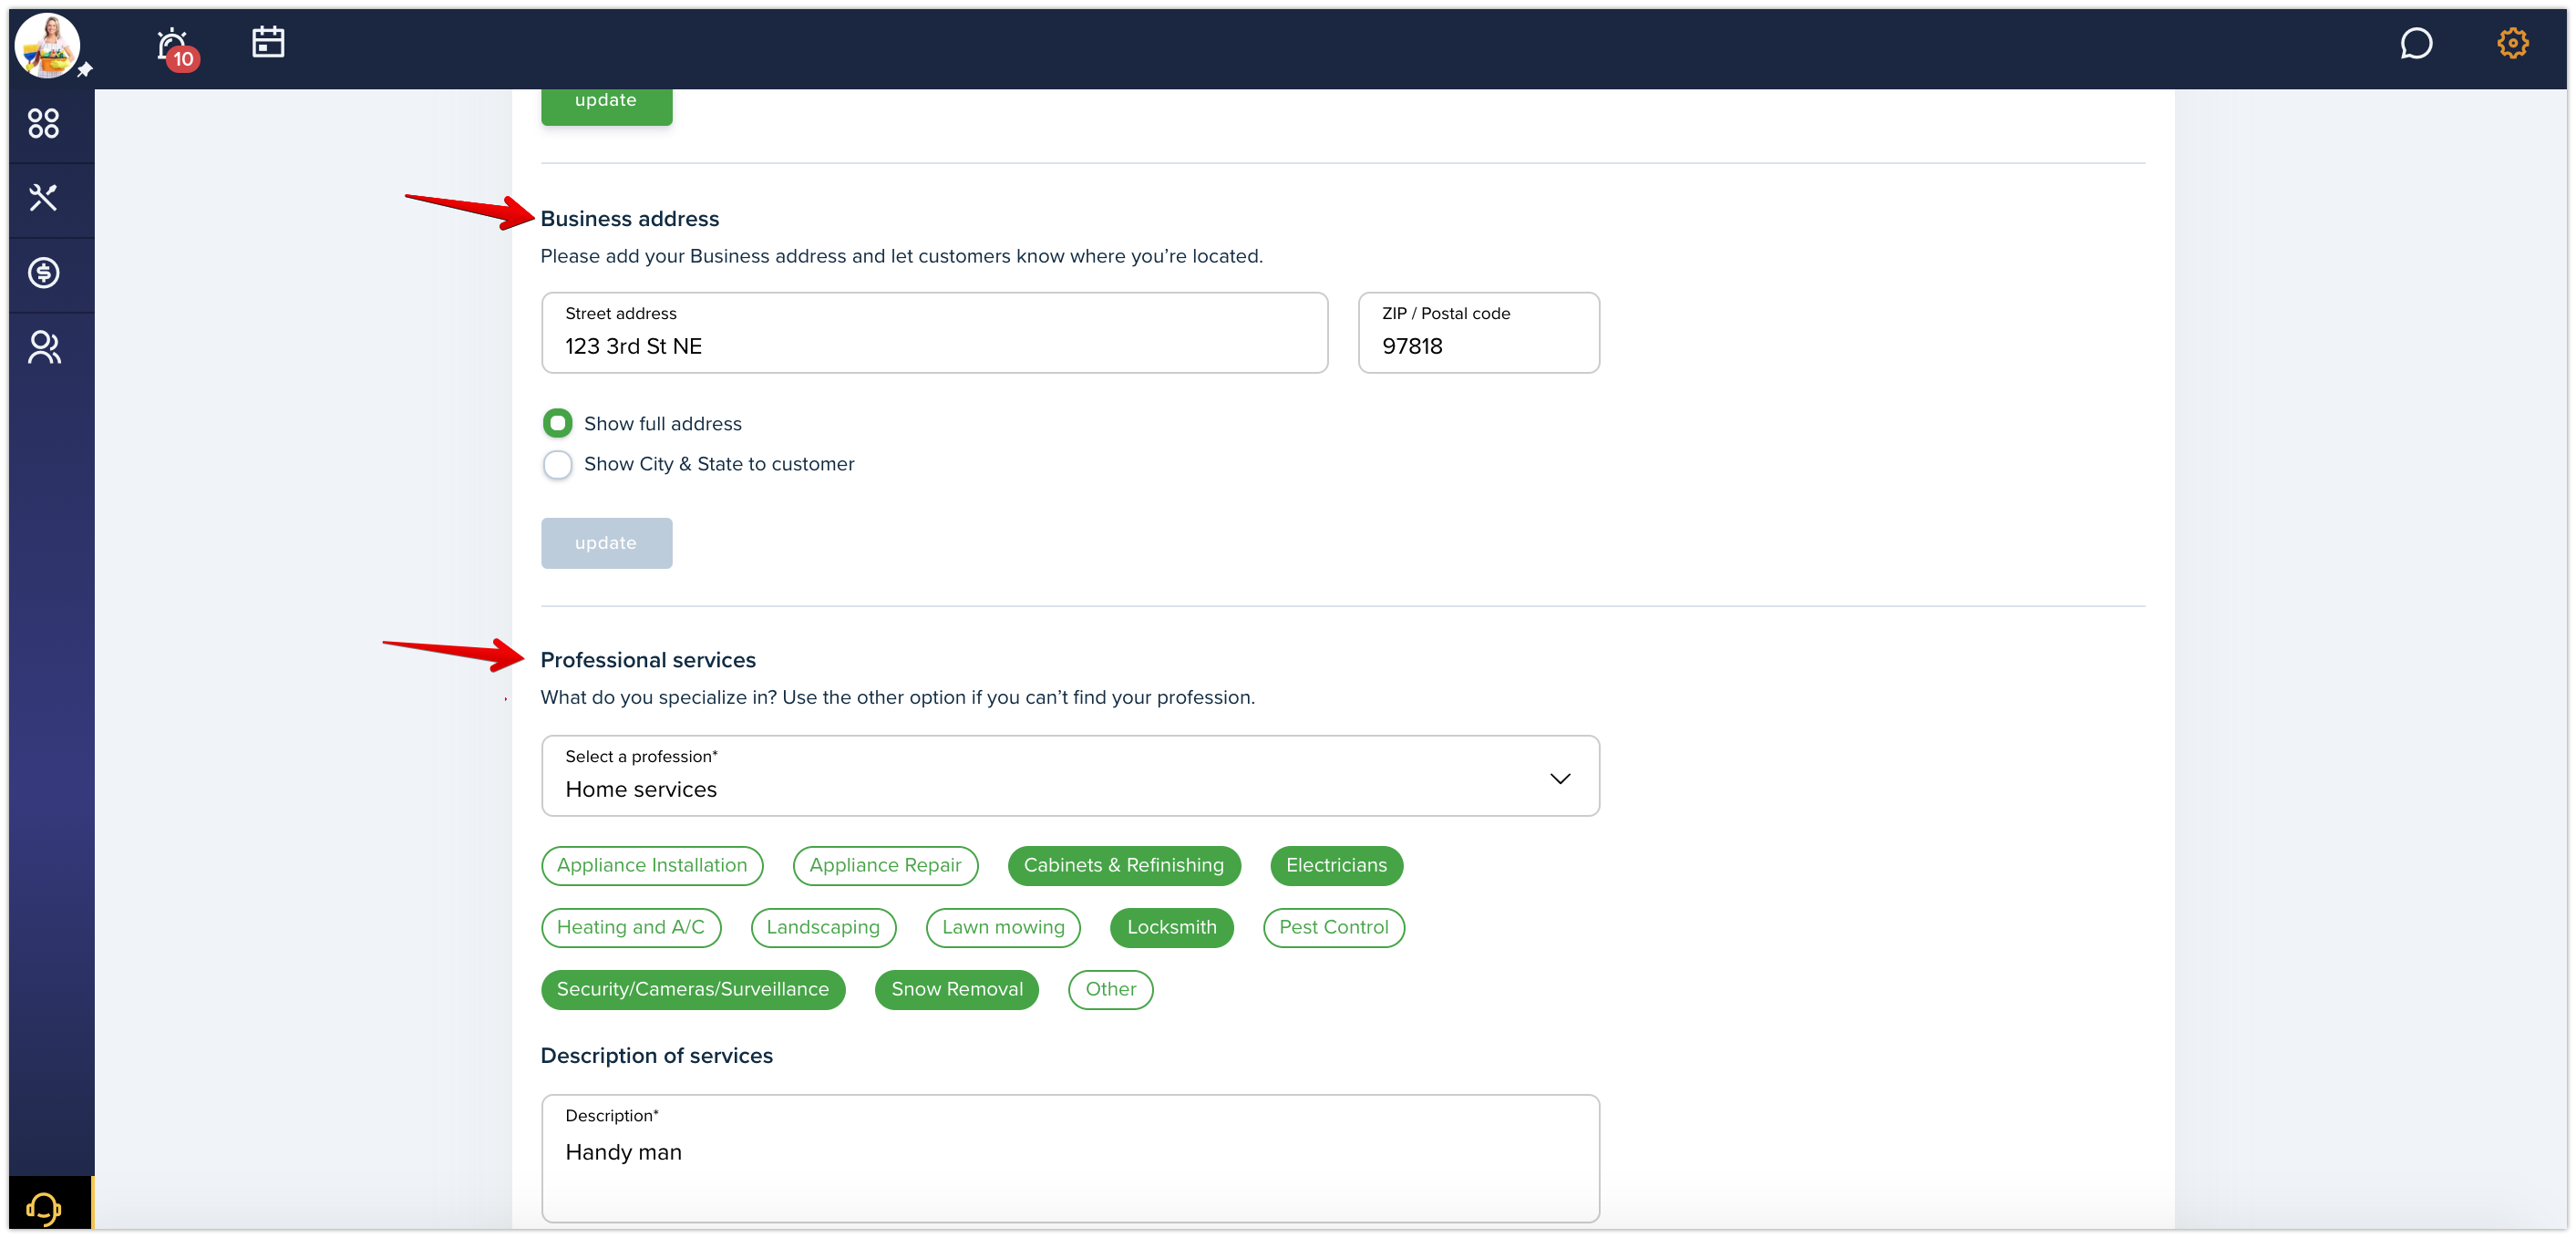This screenshot has height=1238, width=2576.
Task: Toggle Other service tag
Action: (1111, 989)
